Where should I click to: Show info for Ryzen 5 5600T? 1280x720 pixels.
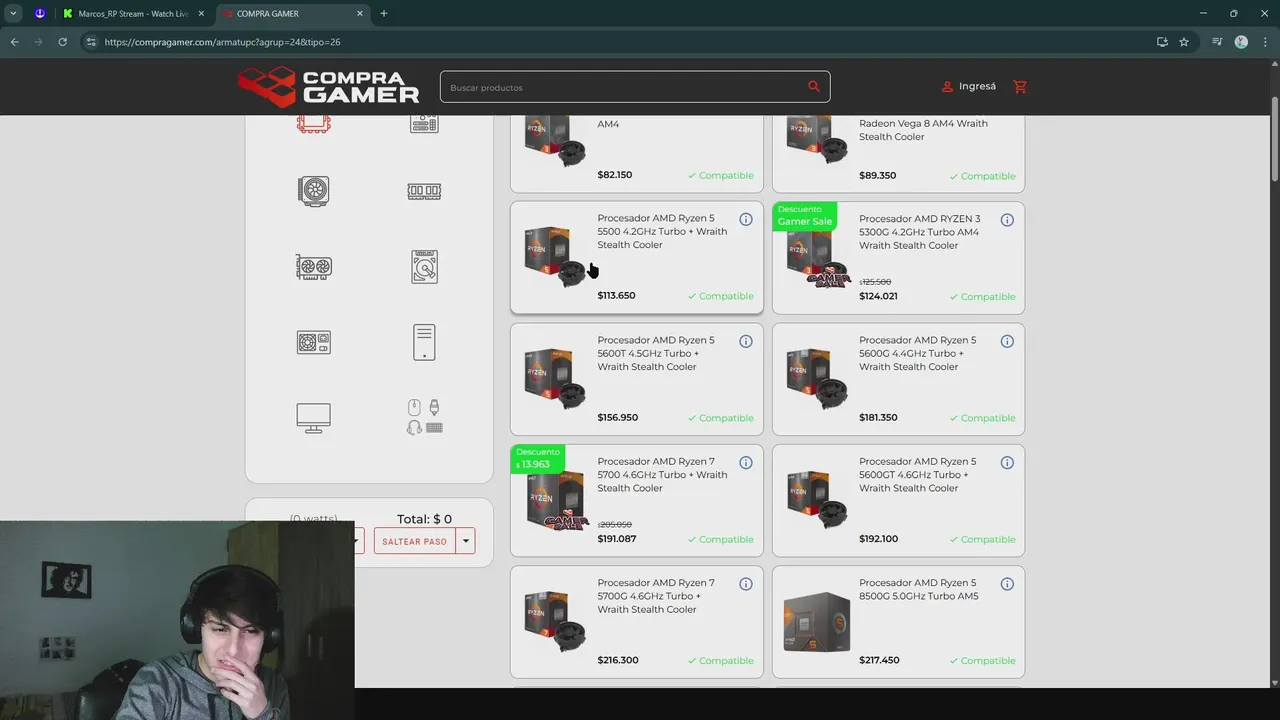pyautogui.click(x=746, y=341)
